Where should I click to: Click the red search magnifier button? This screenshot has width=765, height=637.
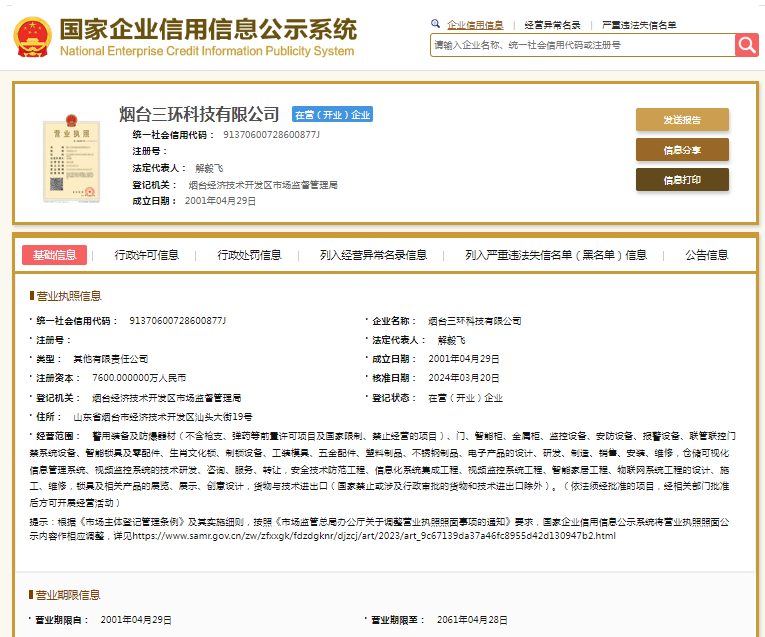point(746,45)
